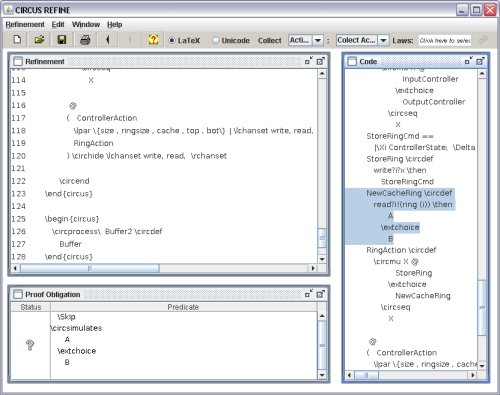Click the Status column header
This screenshot has width=500, height=395.
[31, 307]
